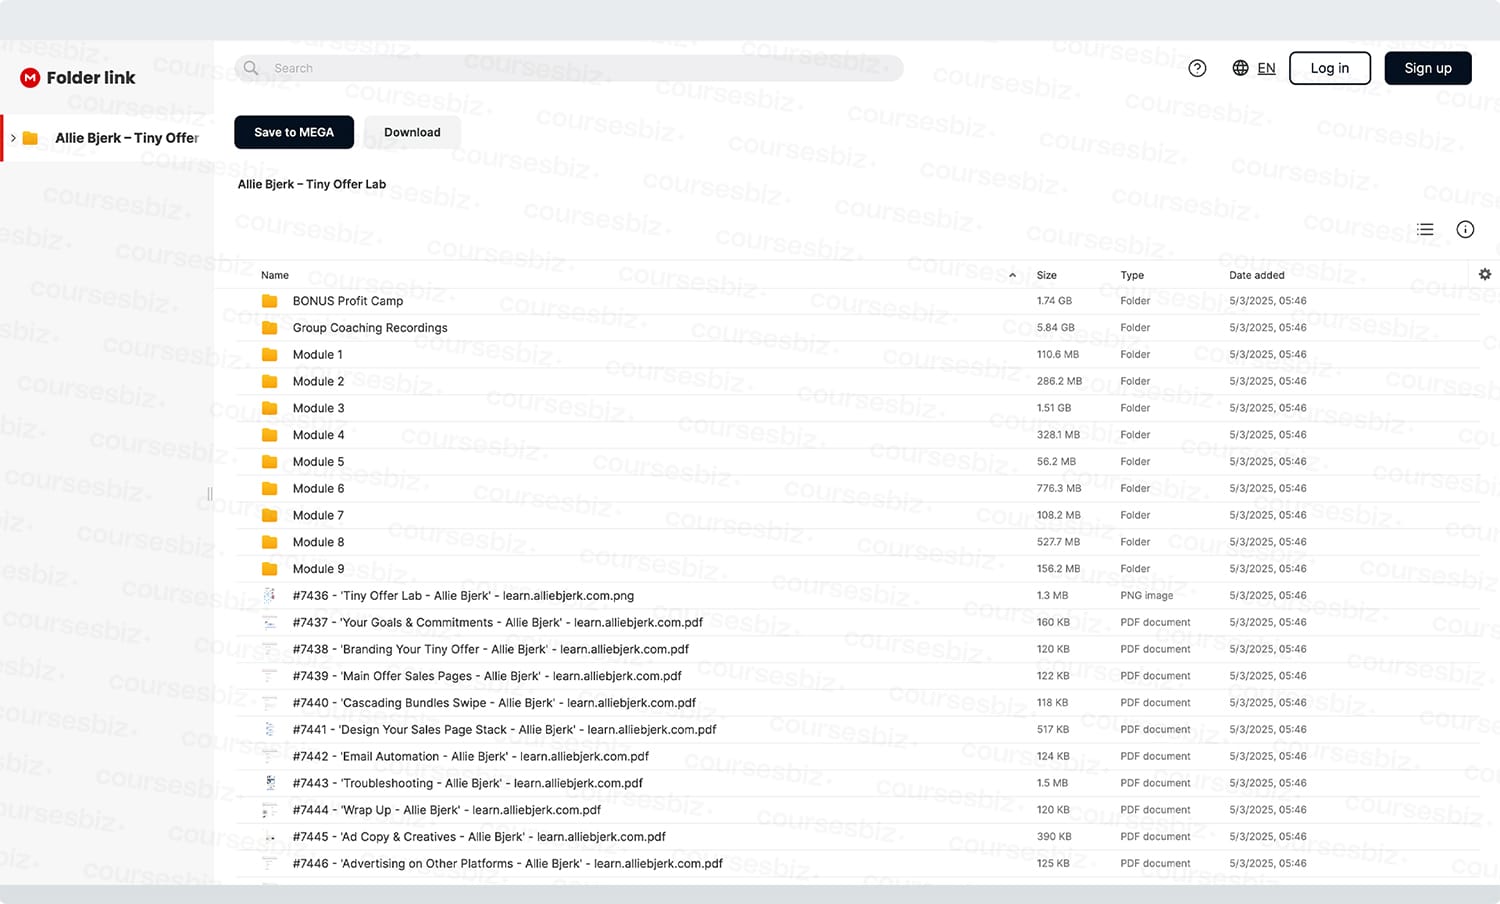Viewport: 1500px width, 904px height.
Task: Click the #7437 PDF file icon
Action: [x=269, y=623]
